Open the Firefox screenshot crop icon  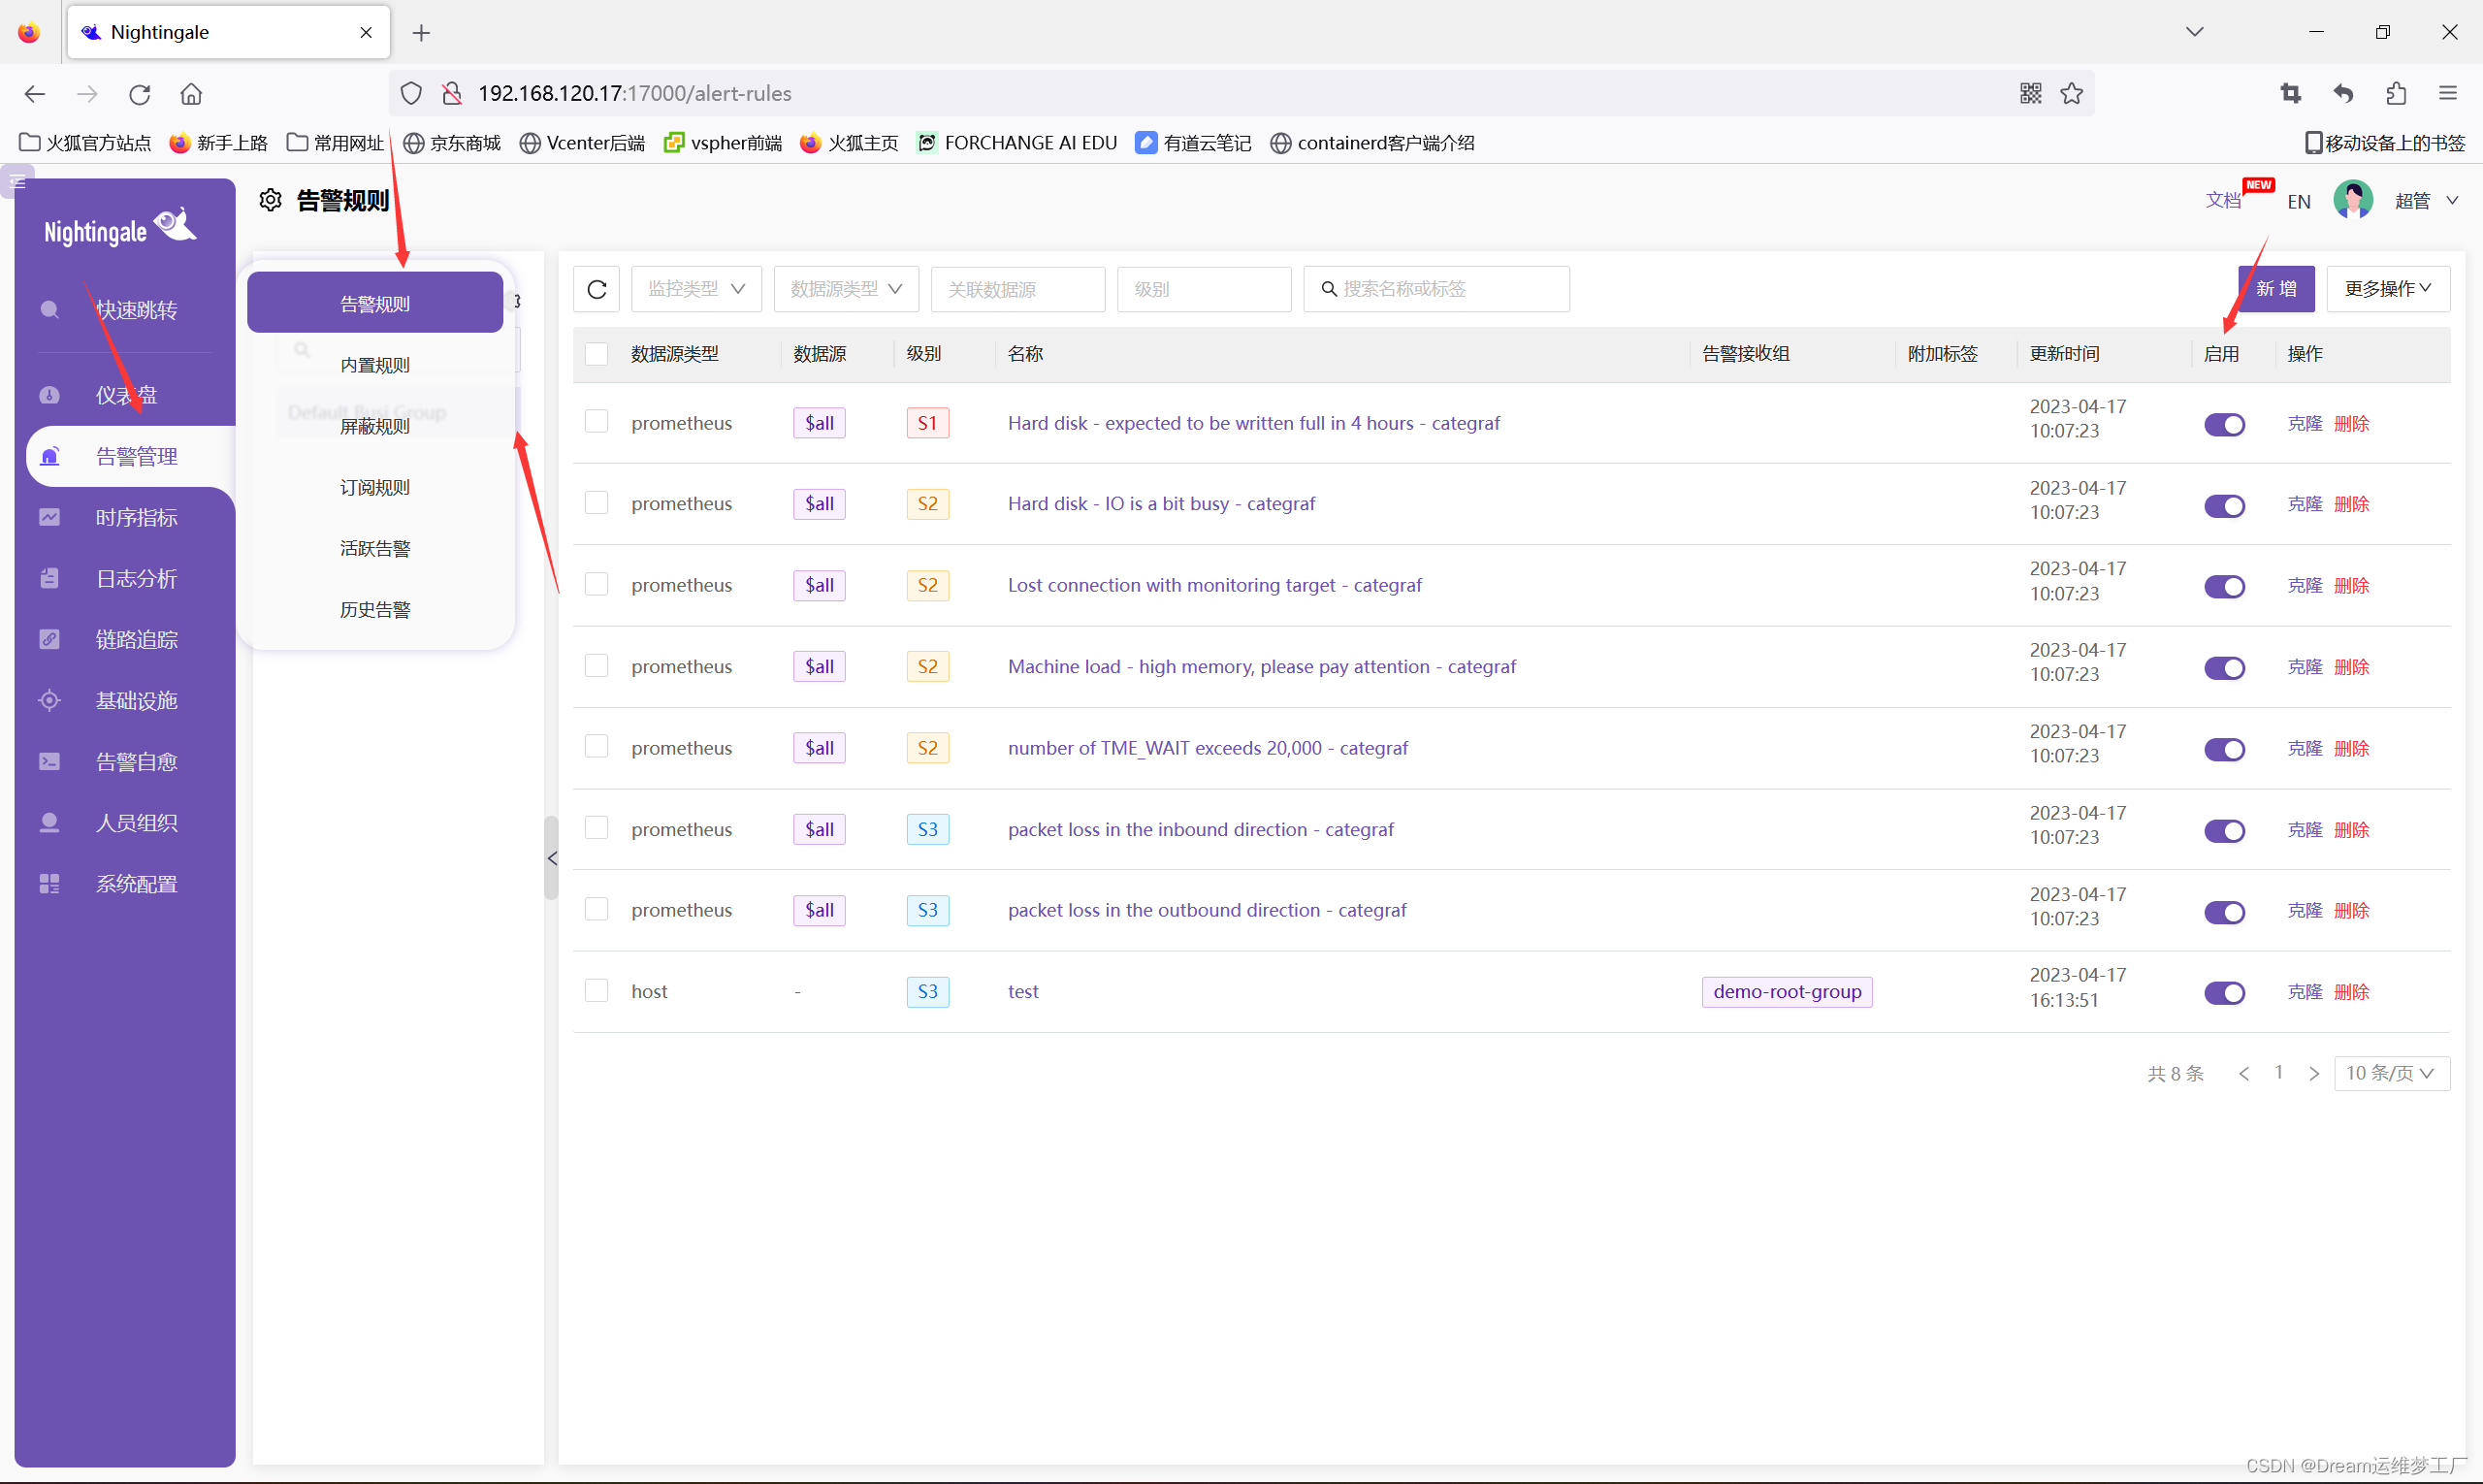coord(2290,93)
